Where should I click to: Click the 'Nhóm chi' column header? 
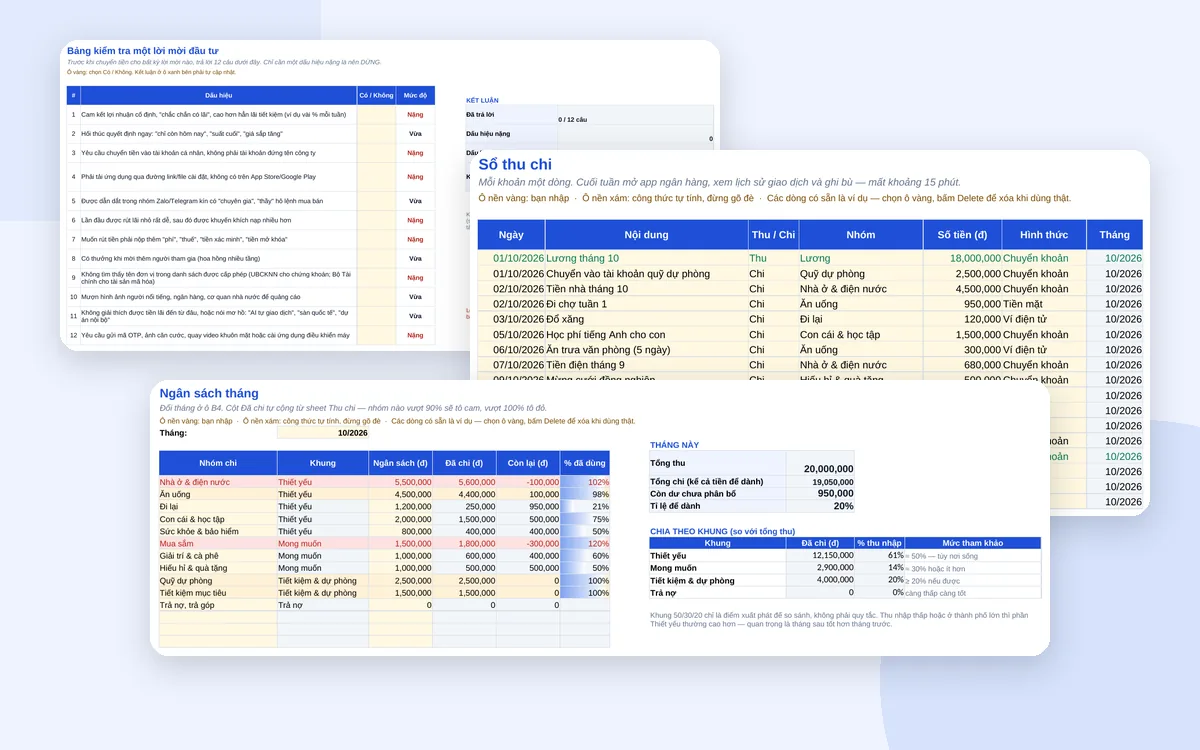pos(218,463)
